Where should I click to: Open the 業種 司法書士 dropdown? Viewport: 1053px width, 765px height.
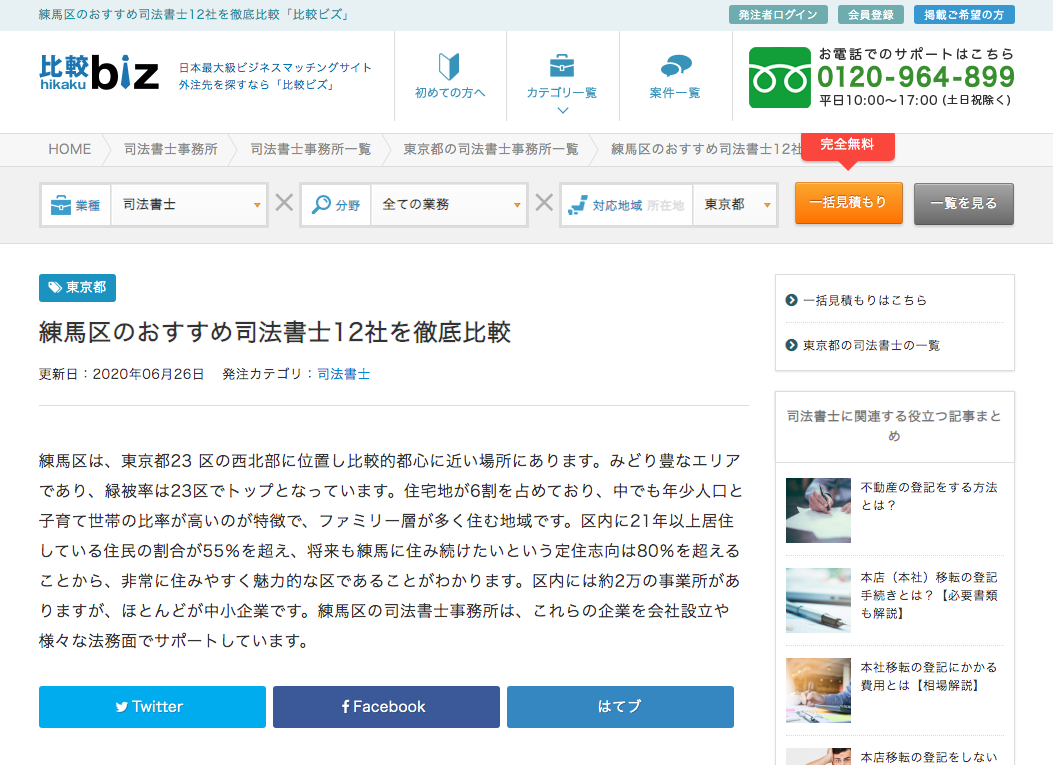(190, 204)
